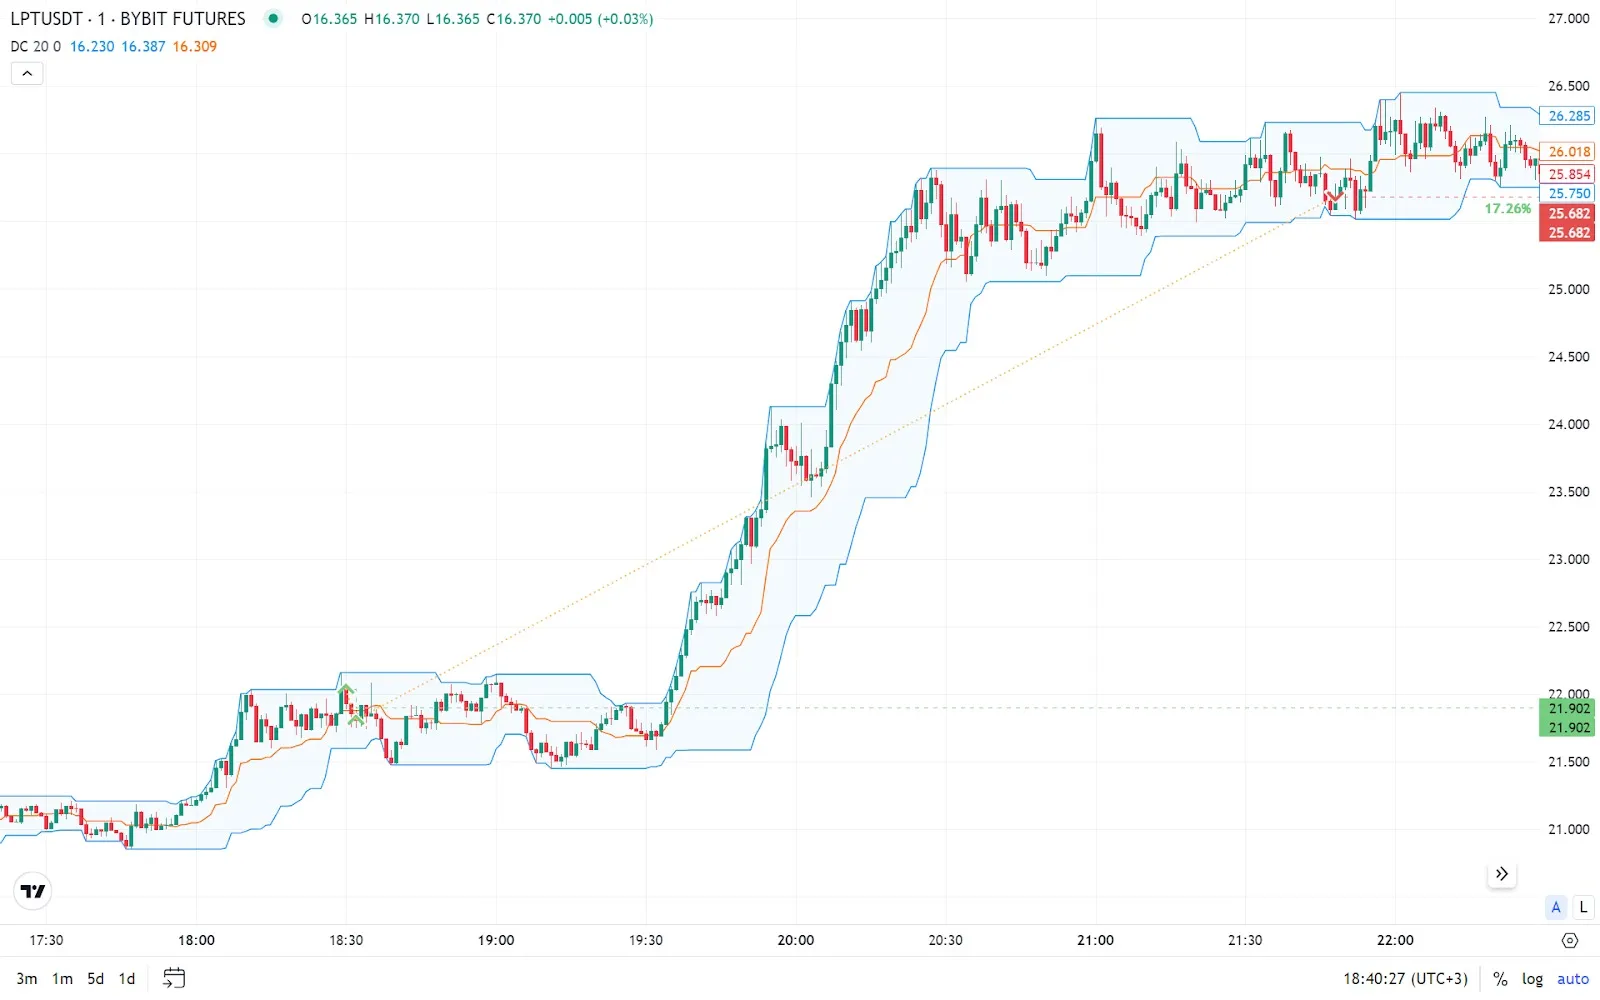
Task: Select the 5d date range
Action: pos(95,979)
